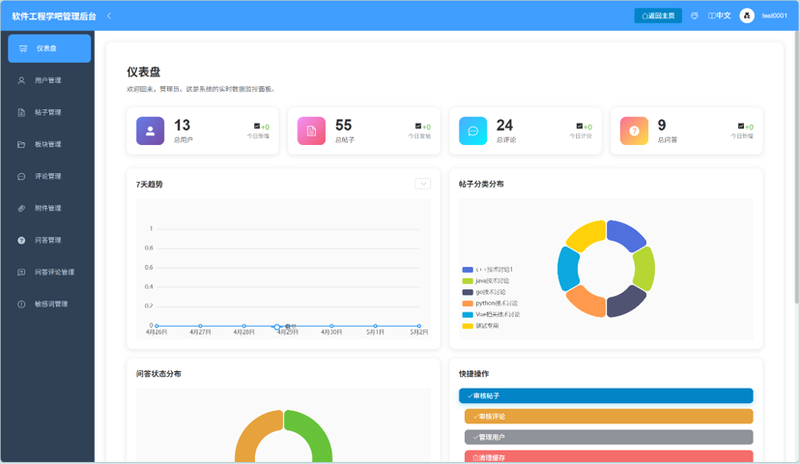Click the 4月30日 data point on trend chart
800x464 pixels.
332,326
